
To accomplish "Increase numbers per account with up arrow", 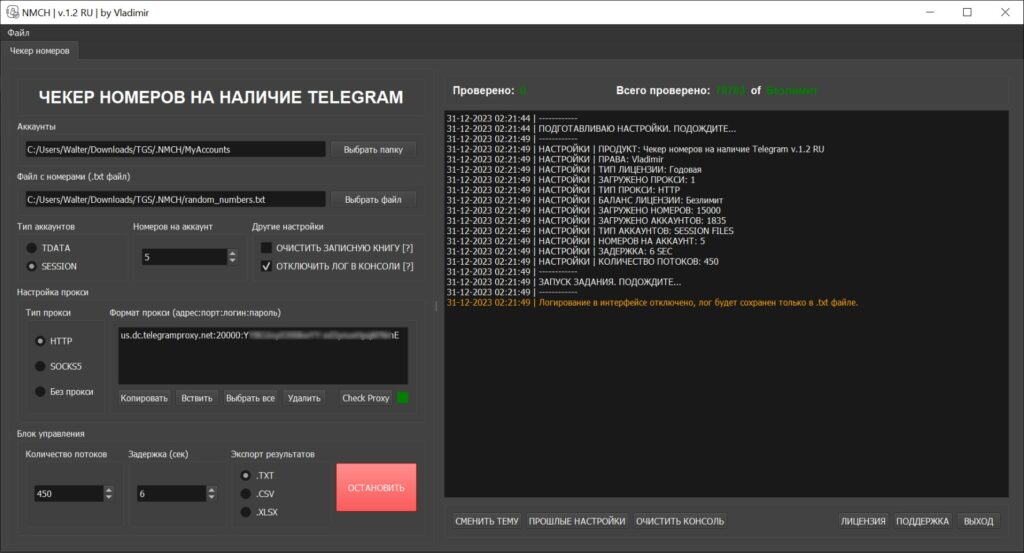I will (232, 253).
